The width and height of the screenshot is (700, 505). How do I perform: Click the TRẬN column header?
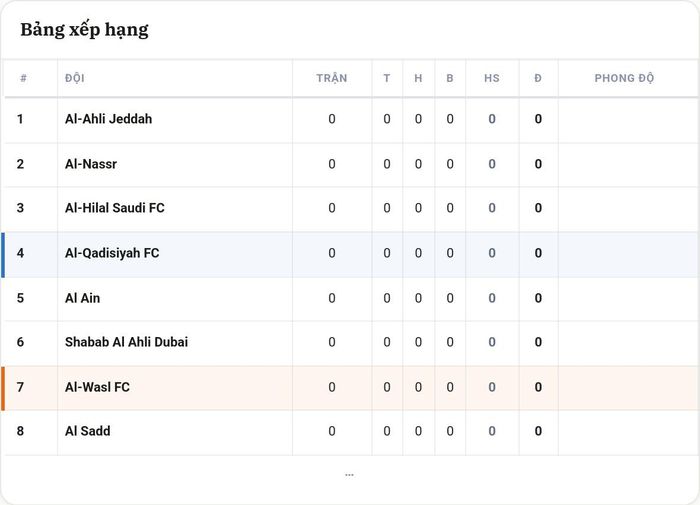click(x=332, y=78)
